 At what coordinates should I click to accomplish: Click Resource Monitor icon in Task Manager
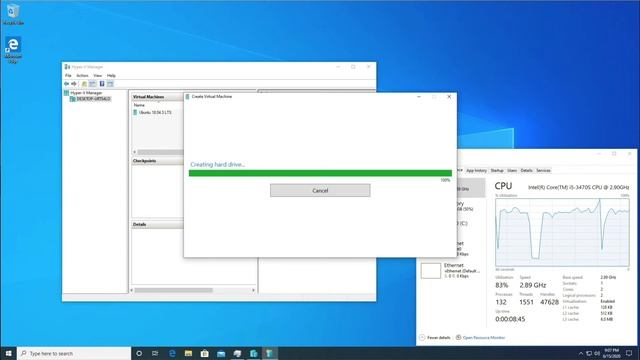(458, 338)
